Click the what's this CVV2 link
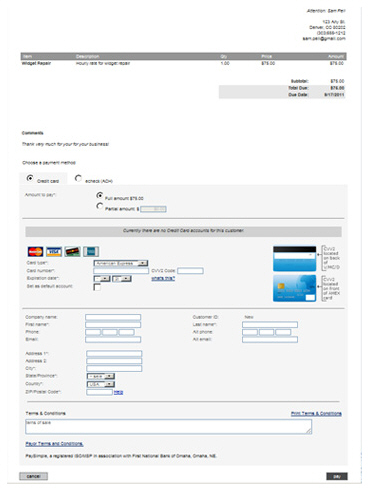 pyautogui.click(x=163, y=278)
